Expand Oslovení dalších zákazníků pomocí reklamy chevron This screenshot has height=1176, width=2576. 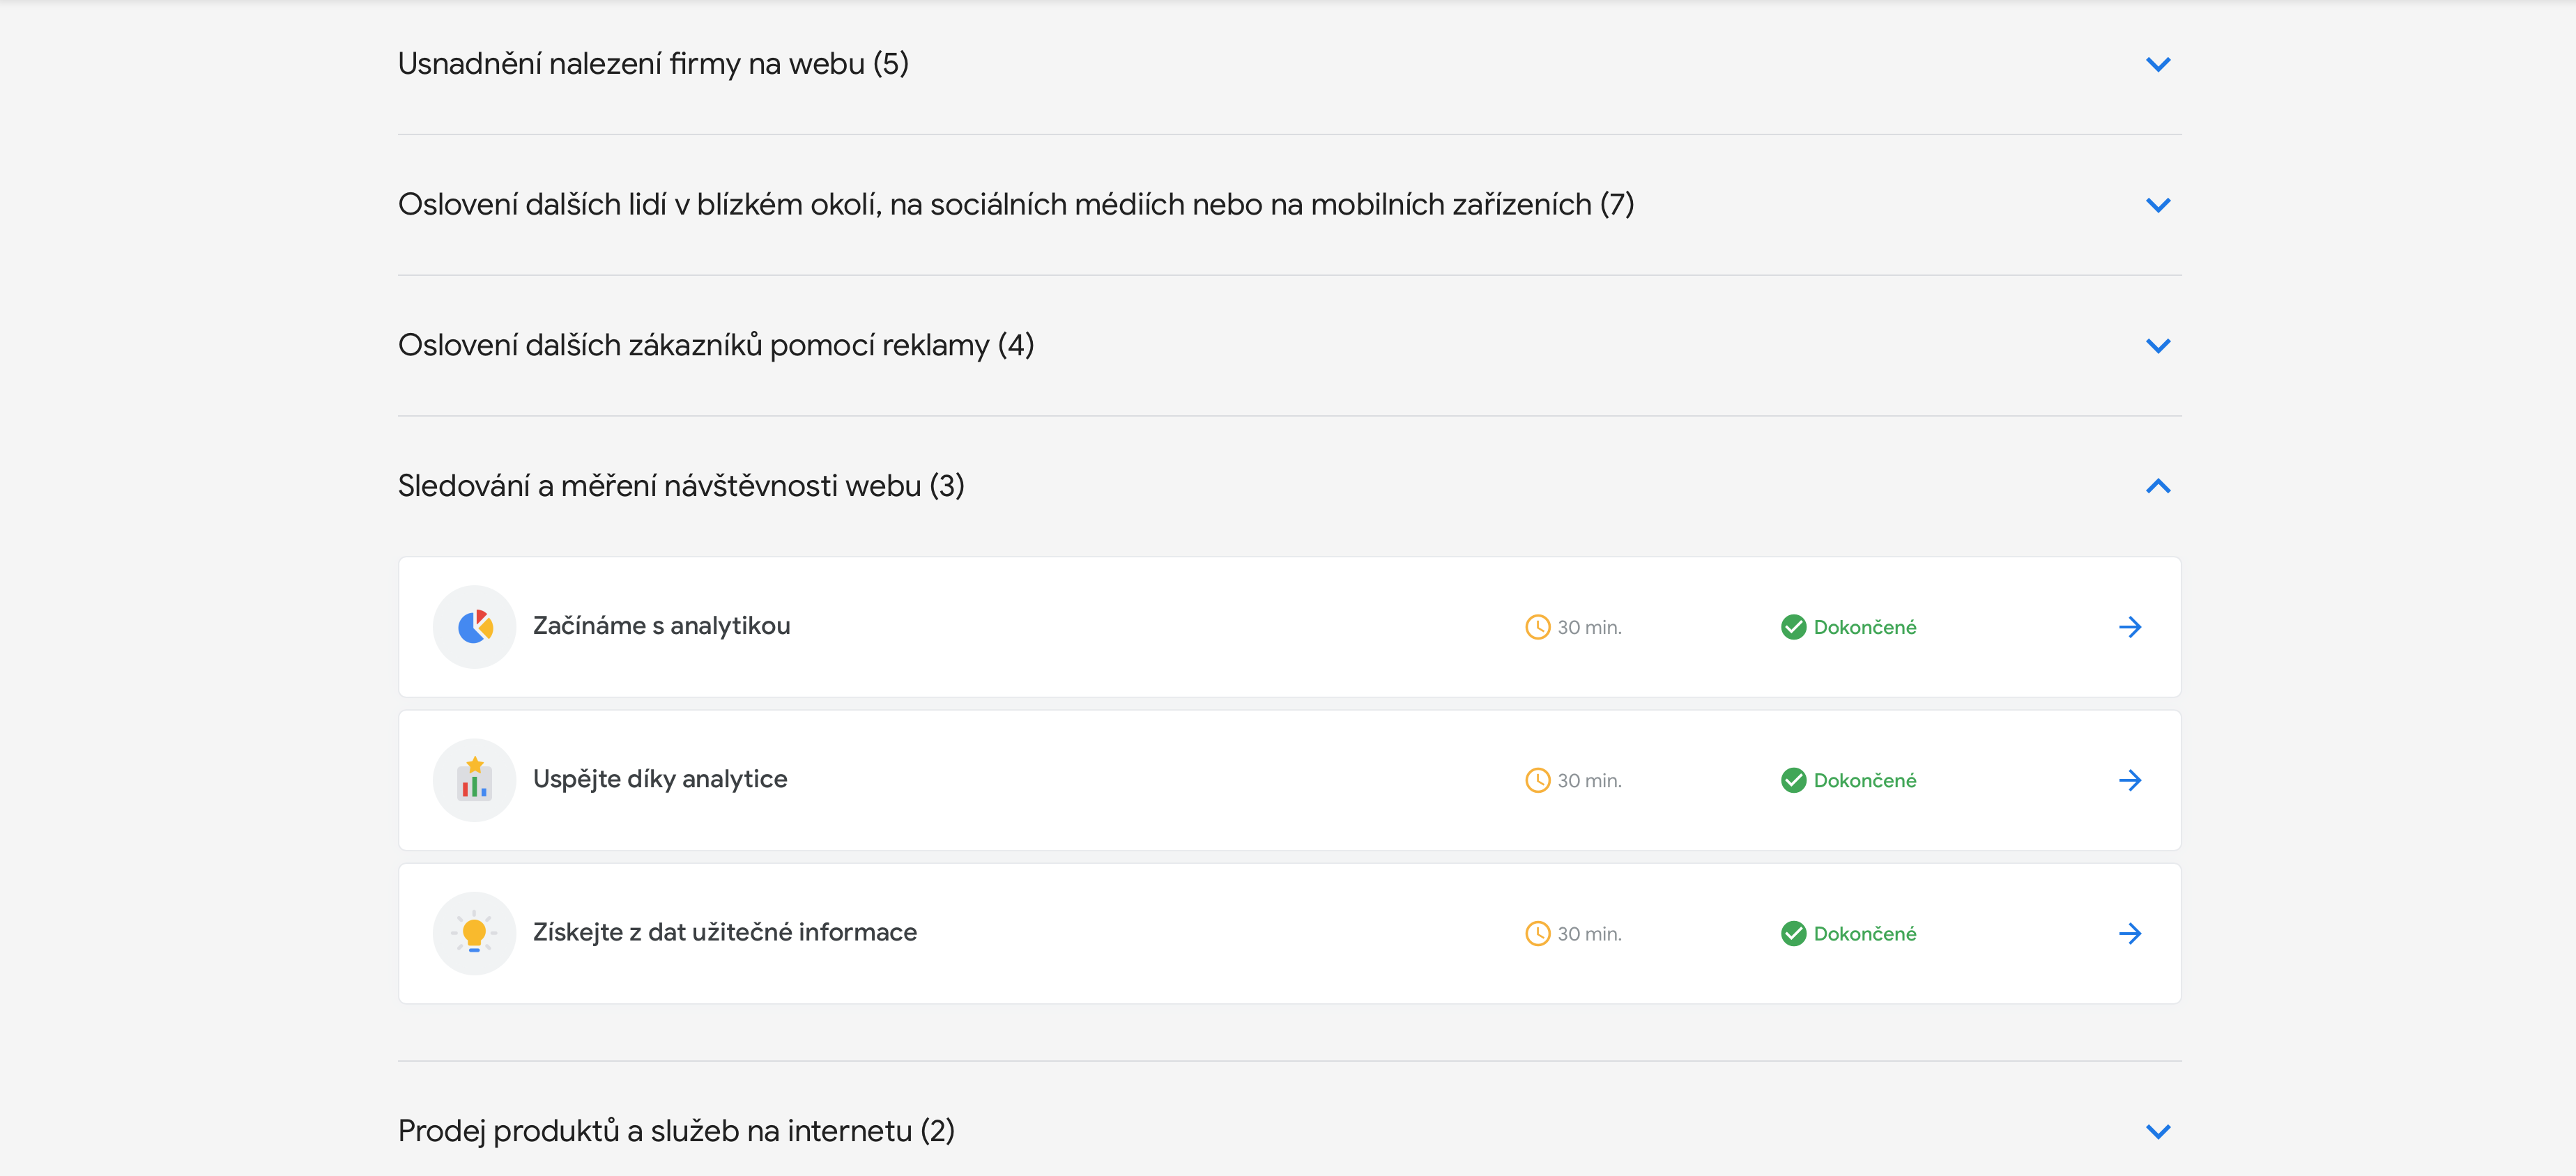pyautogui.click(x=2158, y=346)
